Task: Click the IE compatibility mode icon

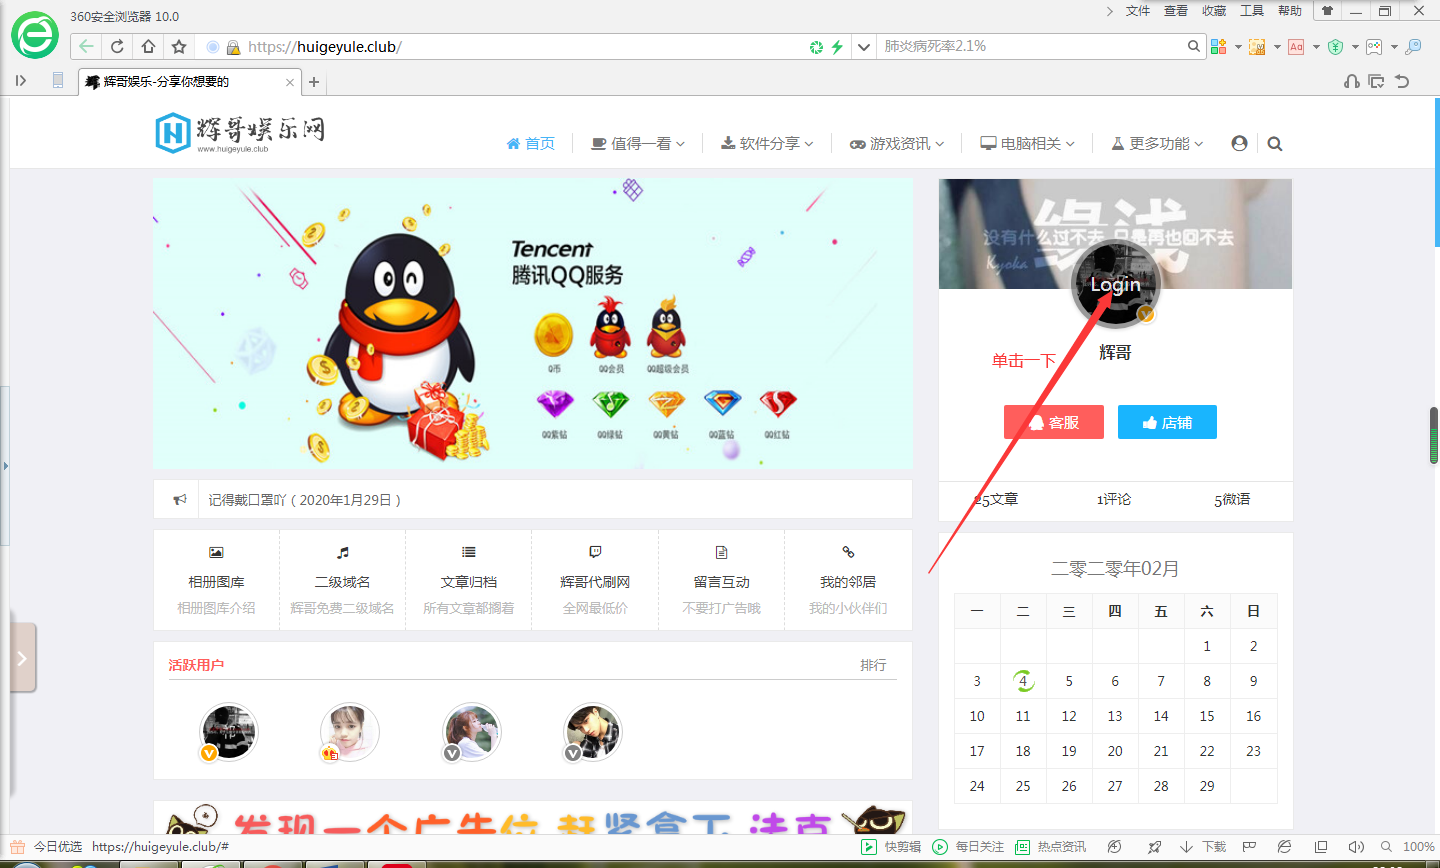Action: (x=1285, y=847)
